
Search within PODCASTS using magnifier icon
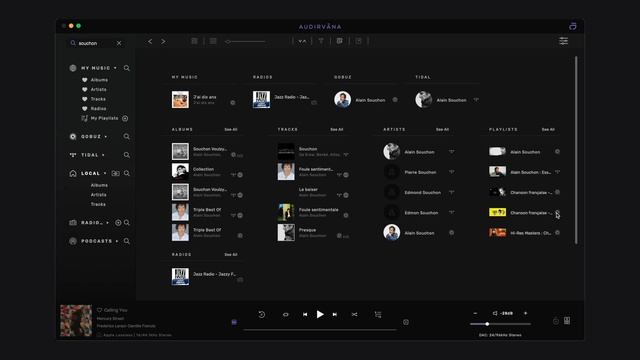pos(127,241)
